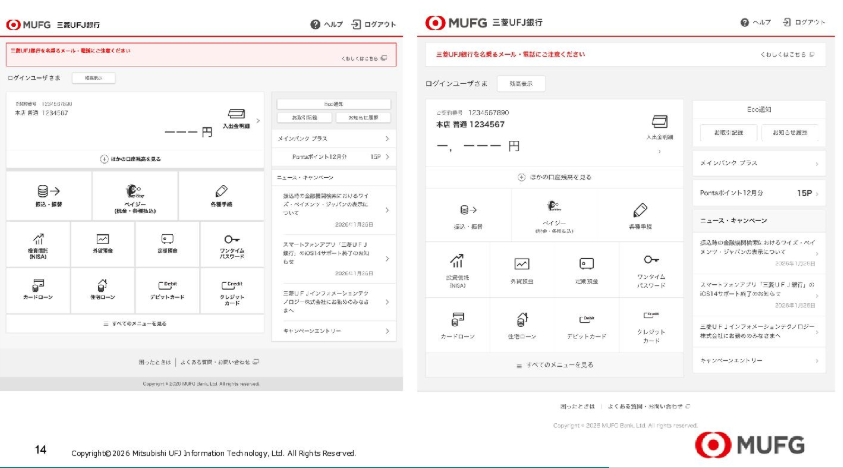The image size is (843, 468).
Task: Click ワンタイムパスワード key icon in right screenshot
Action: coord(651,260)
